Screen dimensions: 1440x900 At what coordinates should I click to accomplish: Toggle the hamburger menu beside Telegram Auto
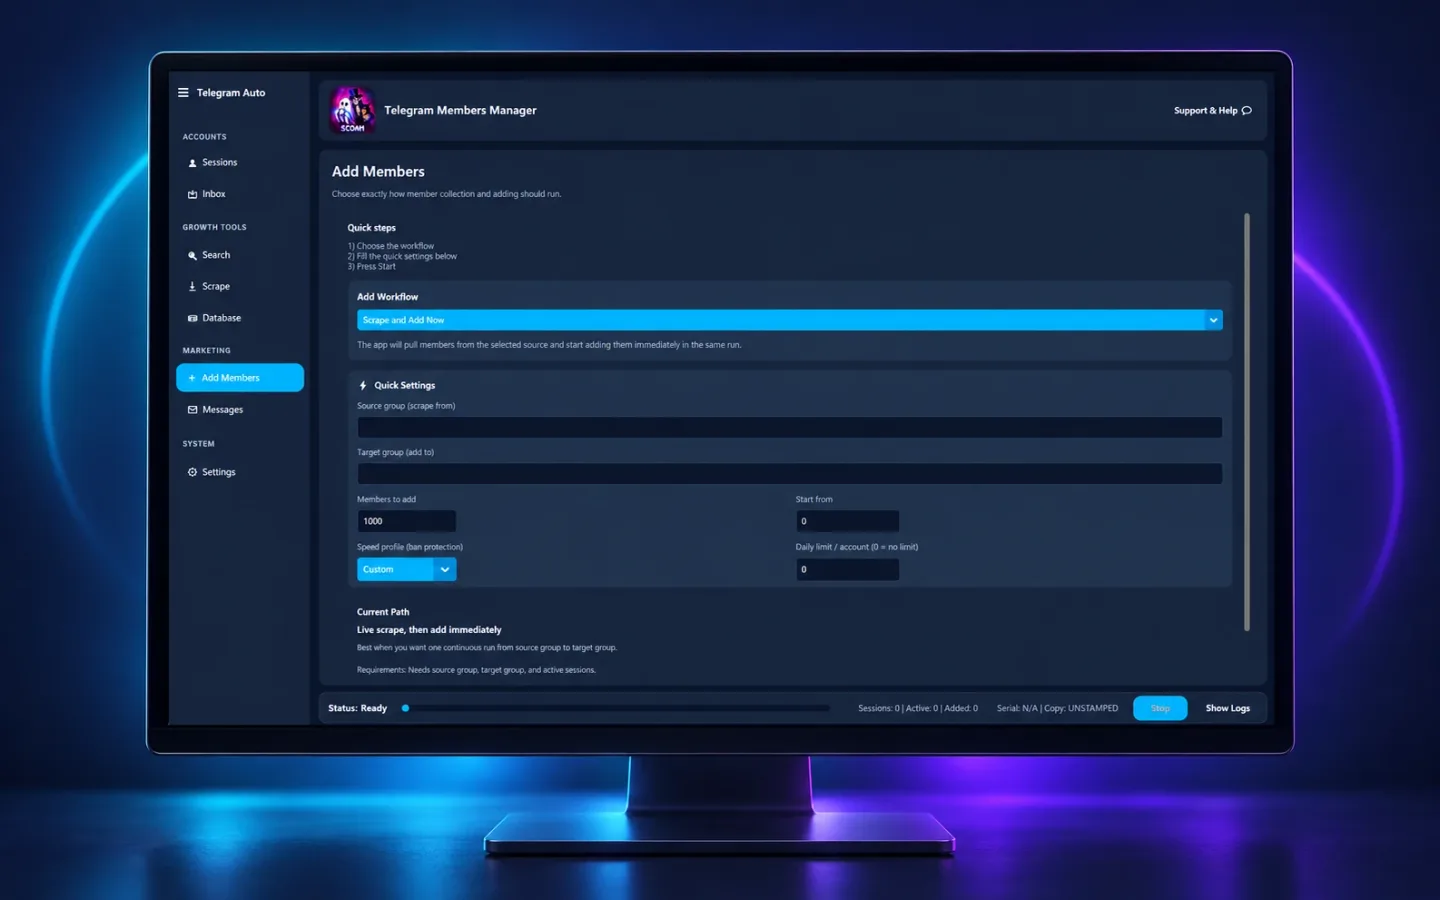[x=183, y=93]
